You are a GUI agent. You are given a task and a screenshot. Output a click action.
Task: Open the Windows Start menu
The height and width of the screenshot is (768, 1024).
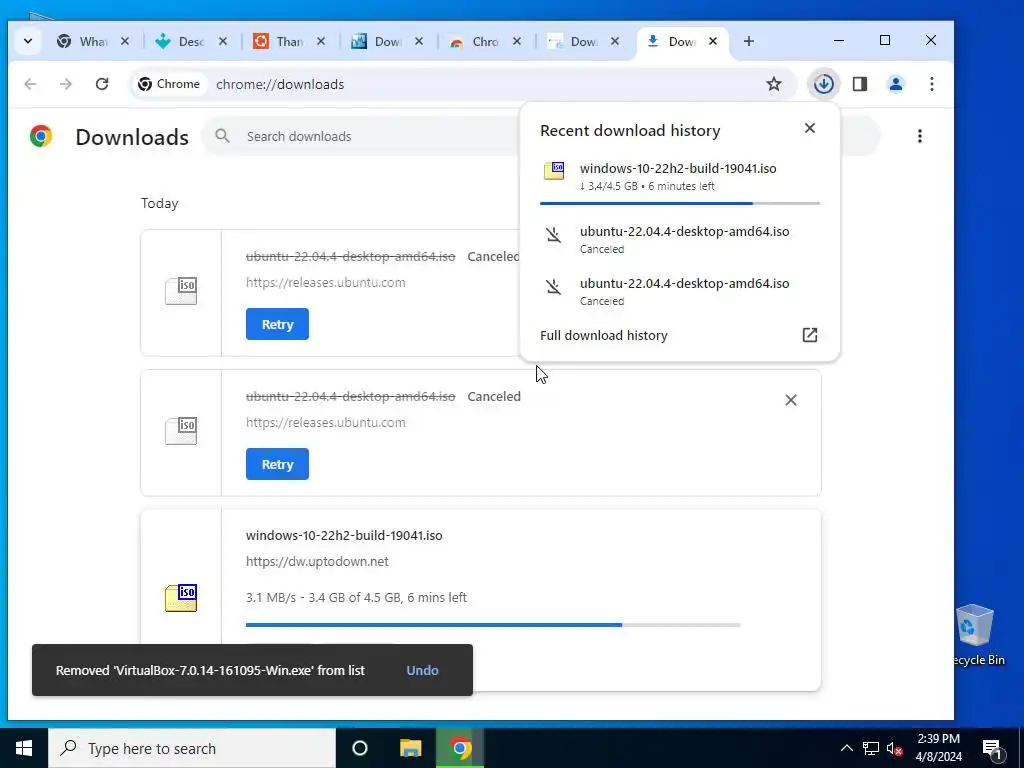24,748
